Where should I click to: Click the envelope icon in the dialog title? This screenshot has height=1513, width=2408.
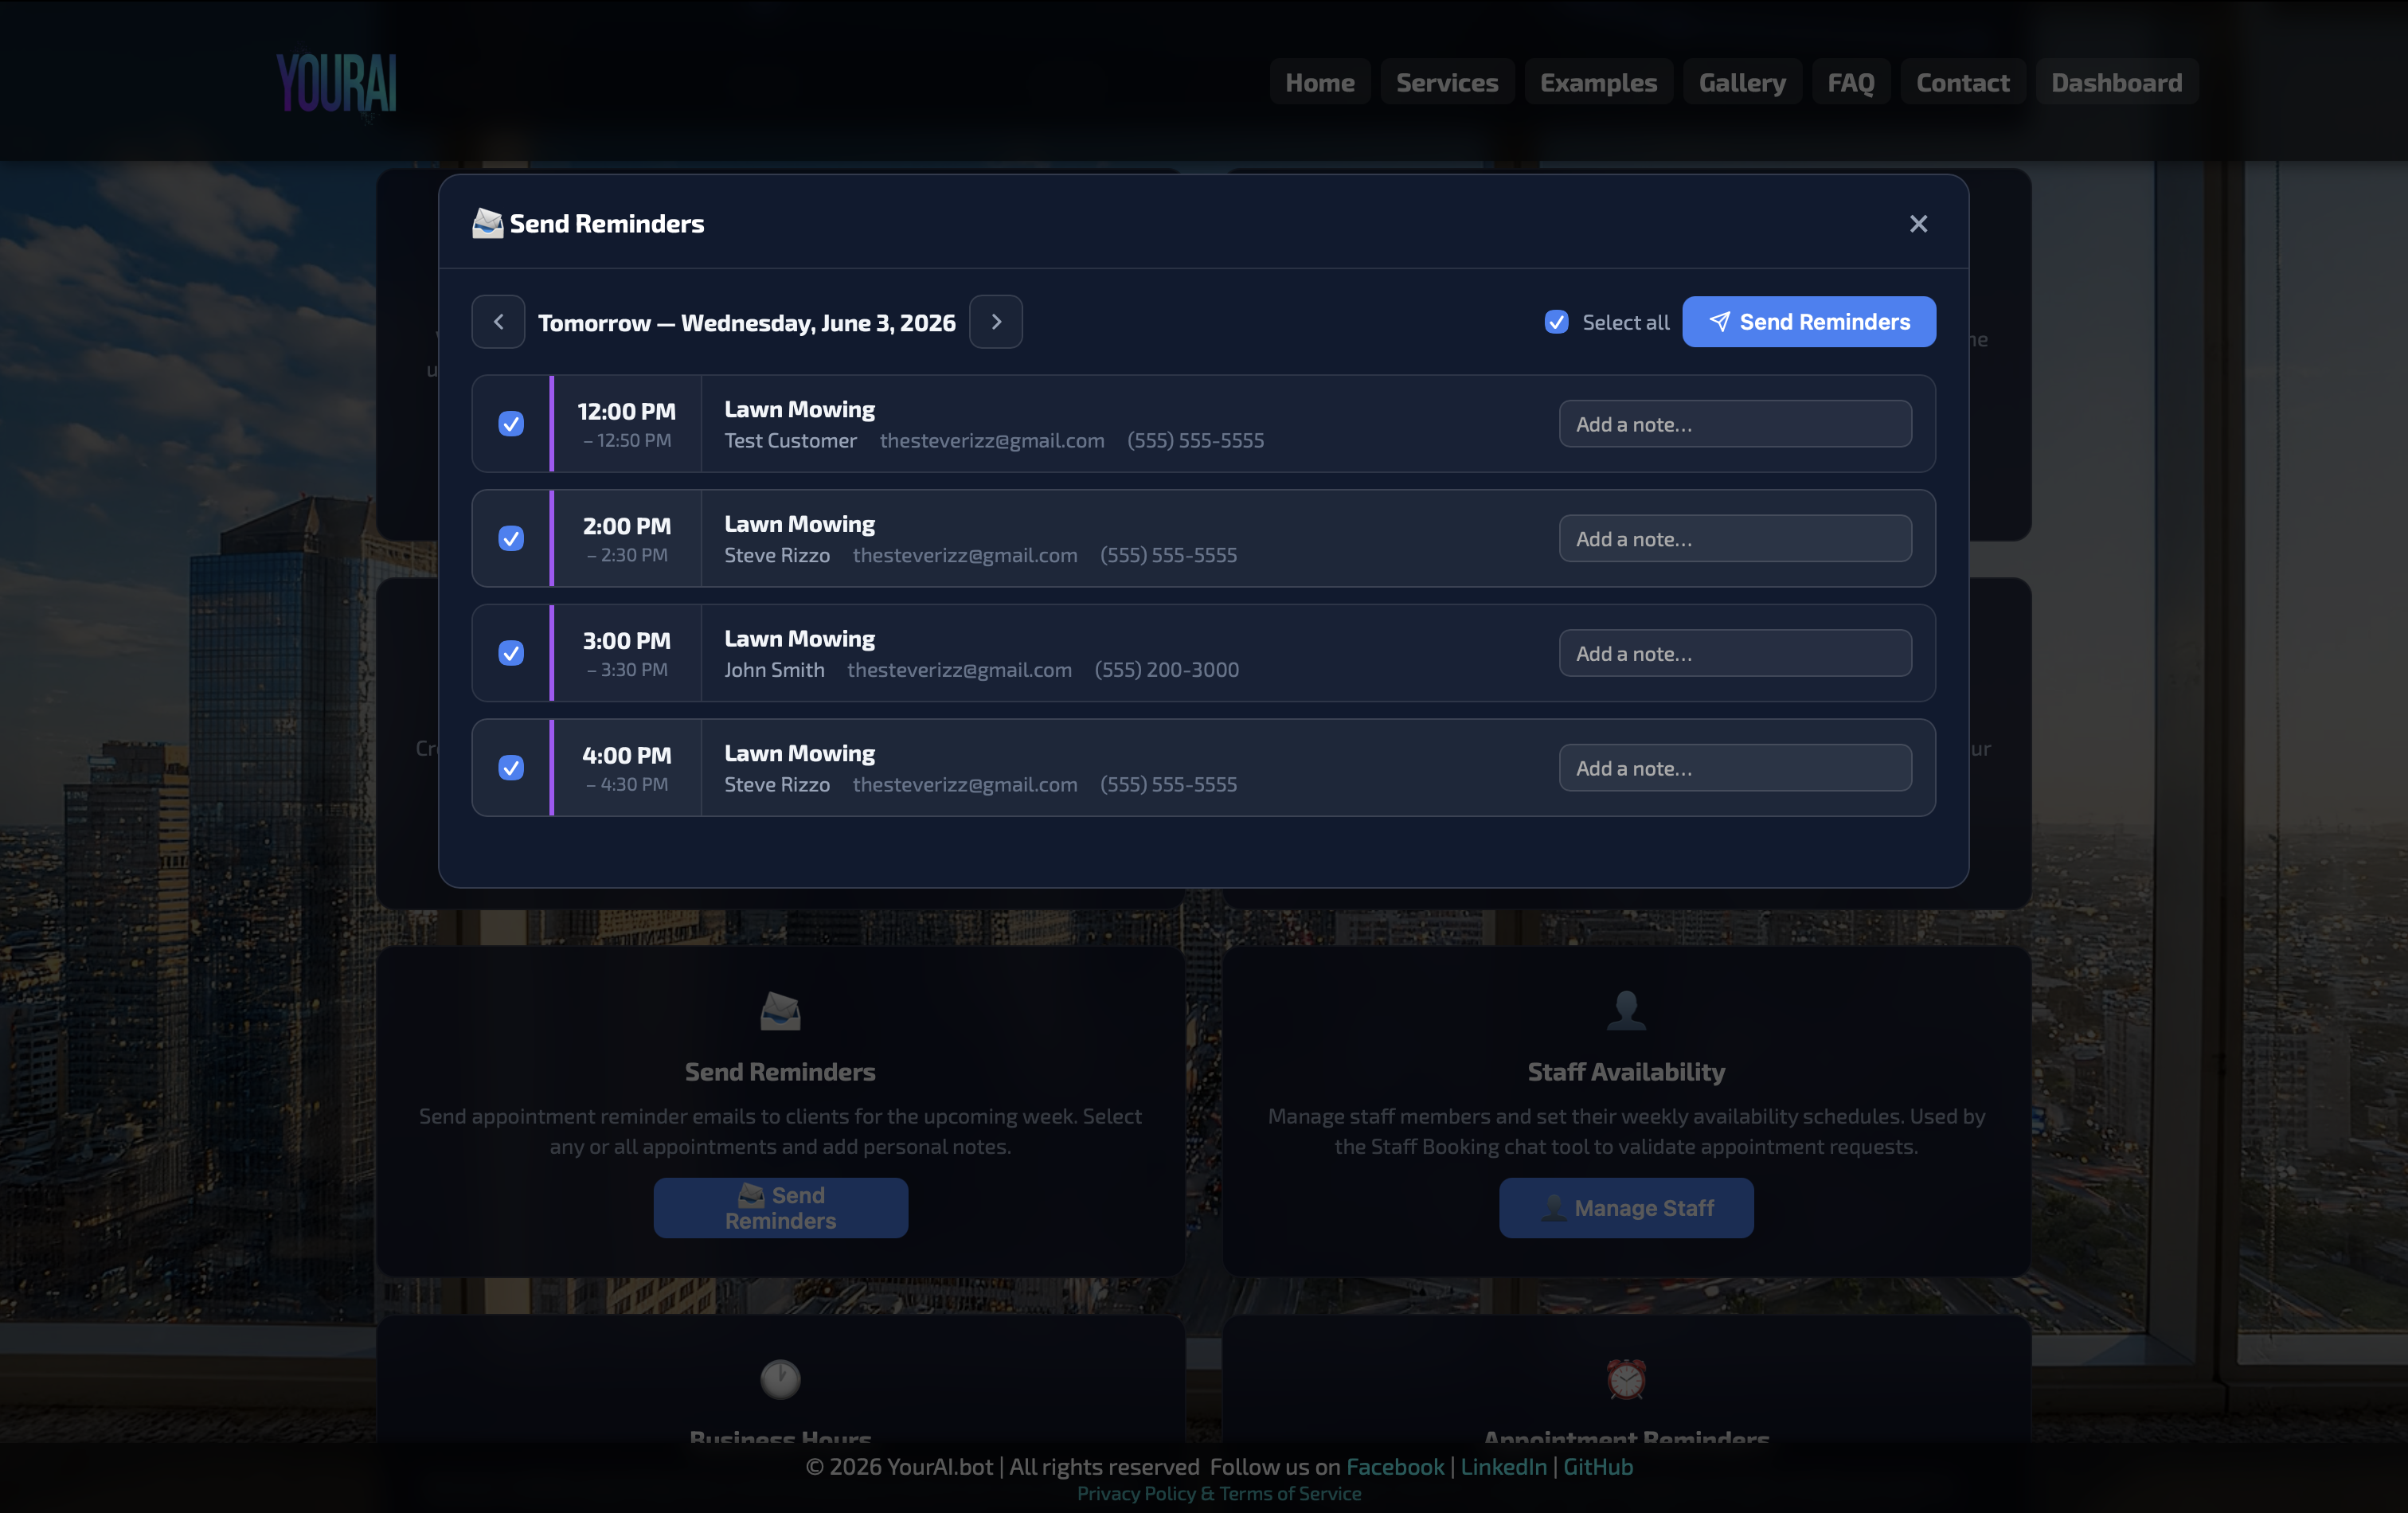[x=487, y=223]
